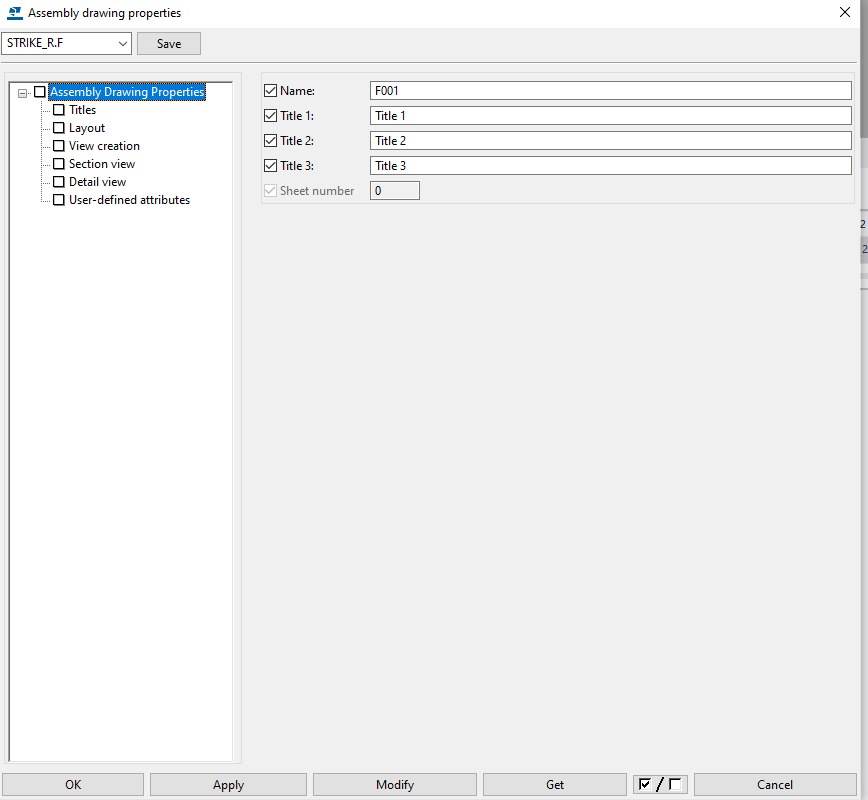Tick the Section view tree checkbox

pyautogui.click(x=59, y=164)
